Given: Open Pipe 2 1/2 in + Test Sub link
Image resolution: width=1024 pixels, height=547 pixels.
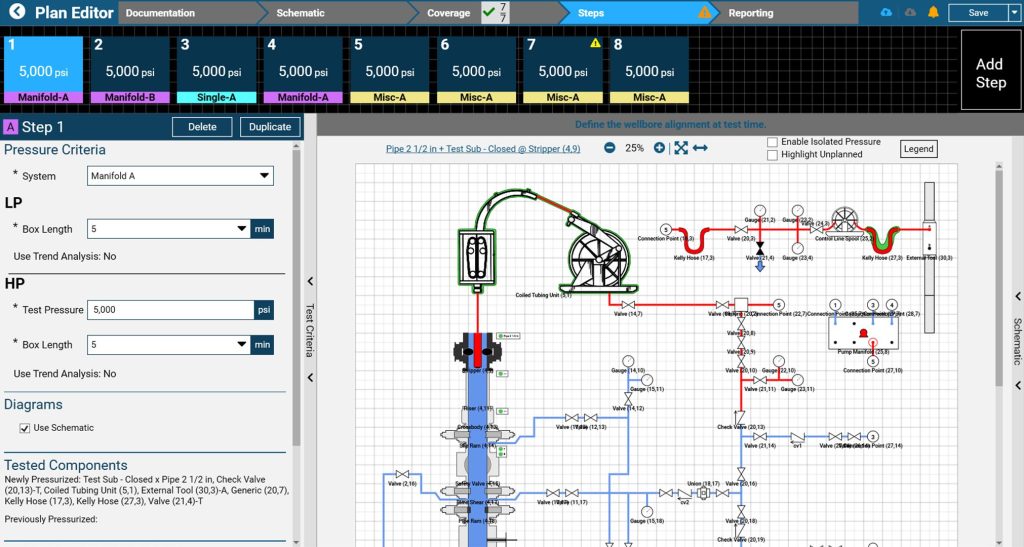Looking at the screenshot, I should [483, 149].
